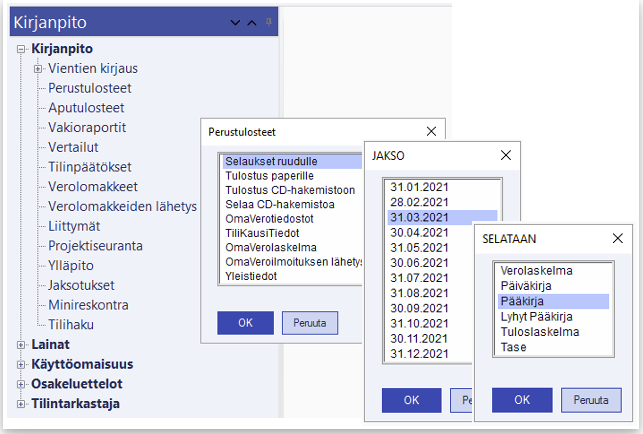Expand the Osakeluettelot tree node
Image resolution: width=643 pixels, height=434 pixels.
point(21,384)
